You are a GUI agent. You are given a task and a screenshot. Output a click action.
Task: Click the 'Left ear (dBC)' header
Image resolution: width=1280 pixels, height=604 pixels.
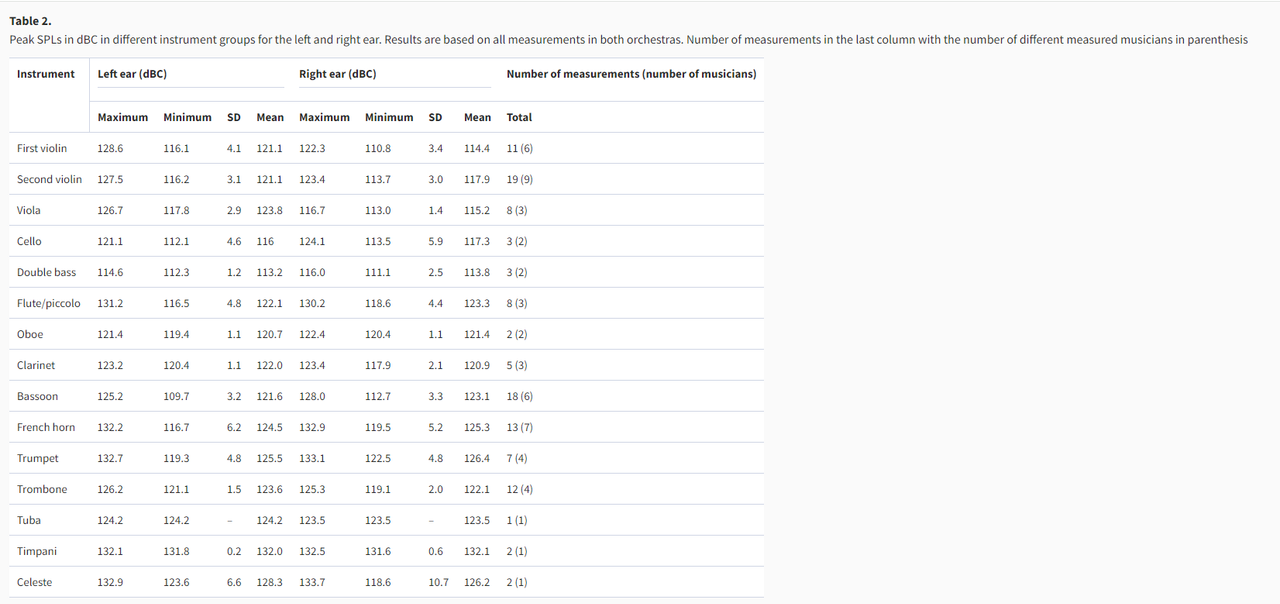132,74
